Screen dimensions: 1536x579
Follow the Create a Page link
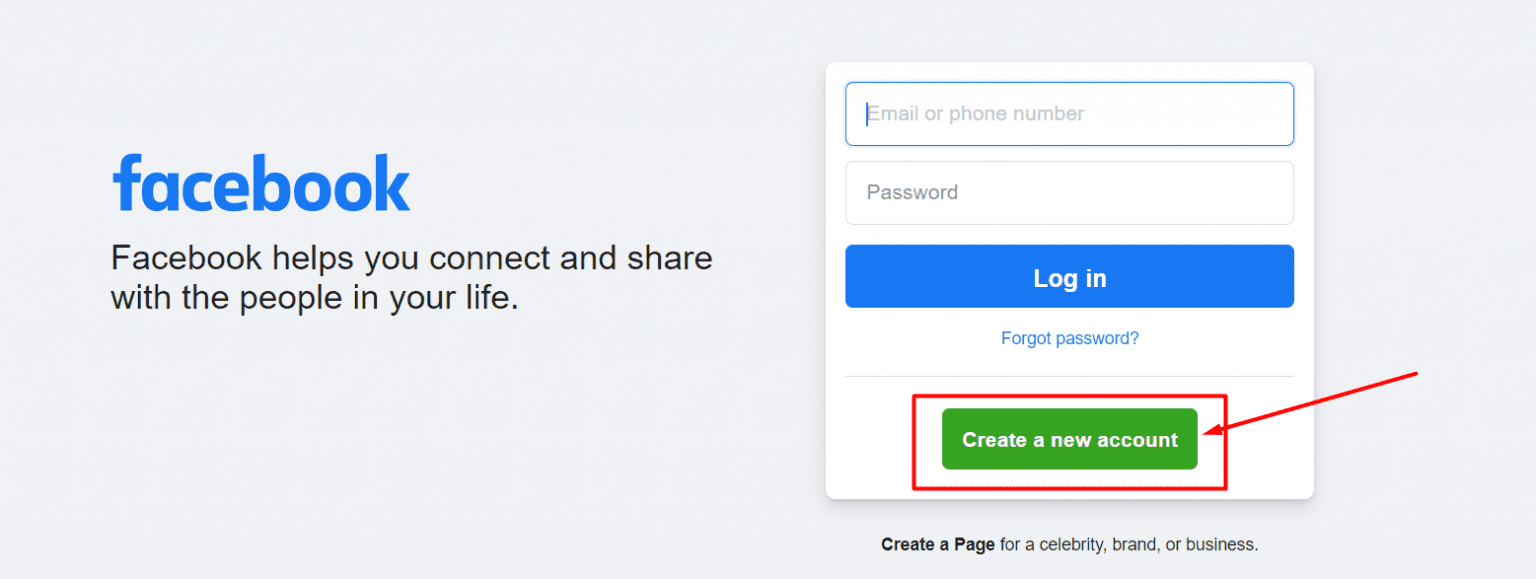[x=937, y=545]
